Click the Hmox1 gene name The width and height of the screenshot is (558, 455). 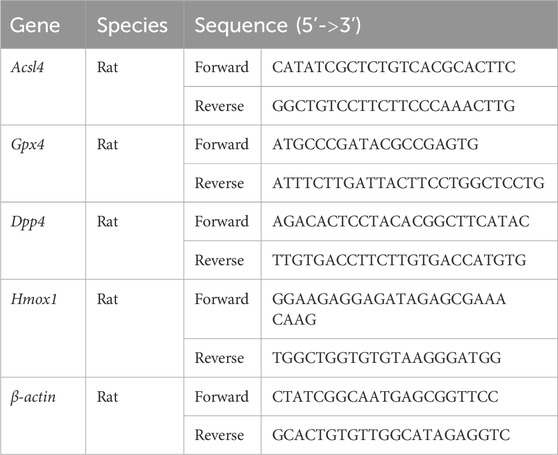tap(34, 299)
